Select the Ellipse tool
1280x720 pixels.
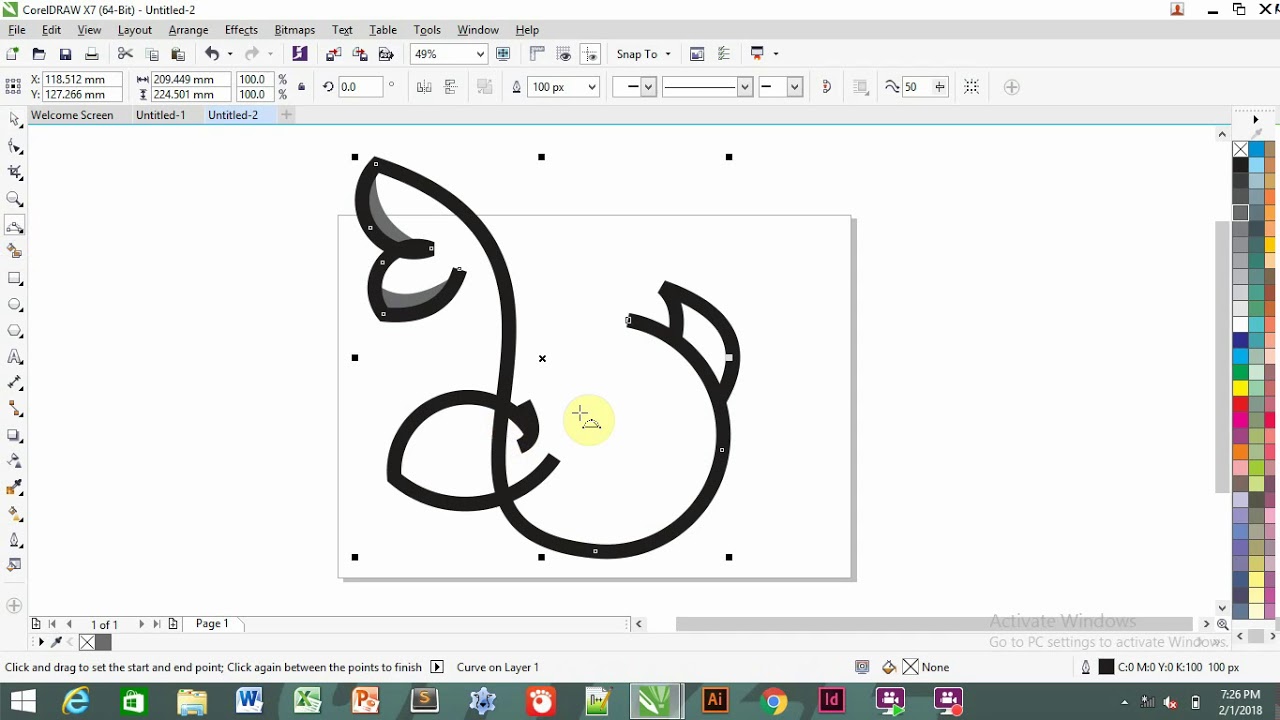[15, 304]
